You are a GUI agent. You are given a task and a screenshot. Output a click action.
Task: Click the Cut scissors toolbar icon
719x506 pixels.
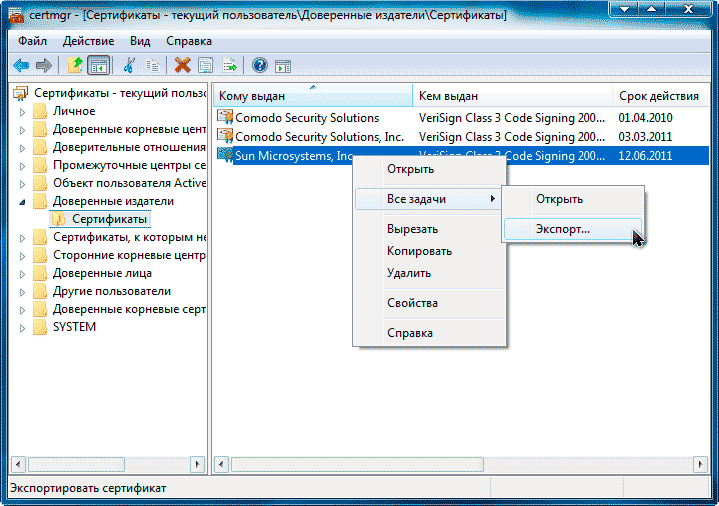coord(129,66)
